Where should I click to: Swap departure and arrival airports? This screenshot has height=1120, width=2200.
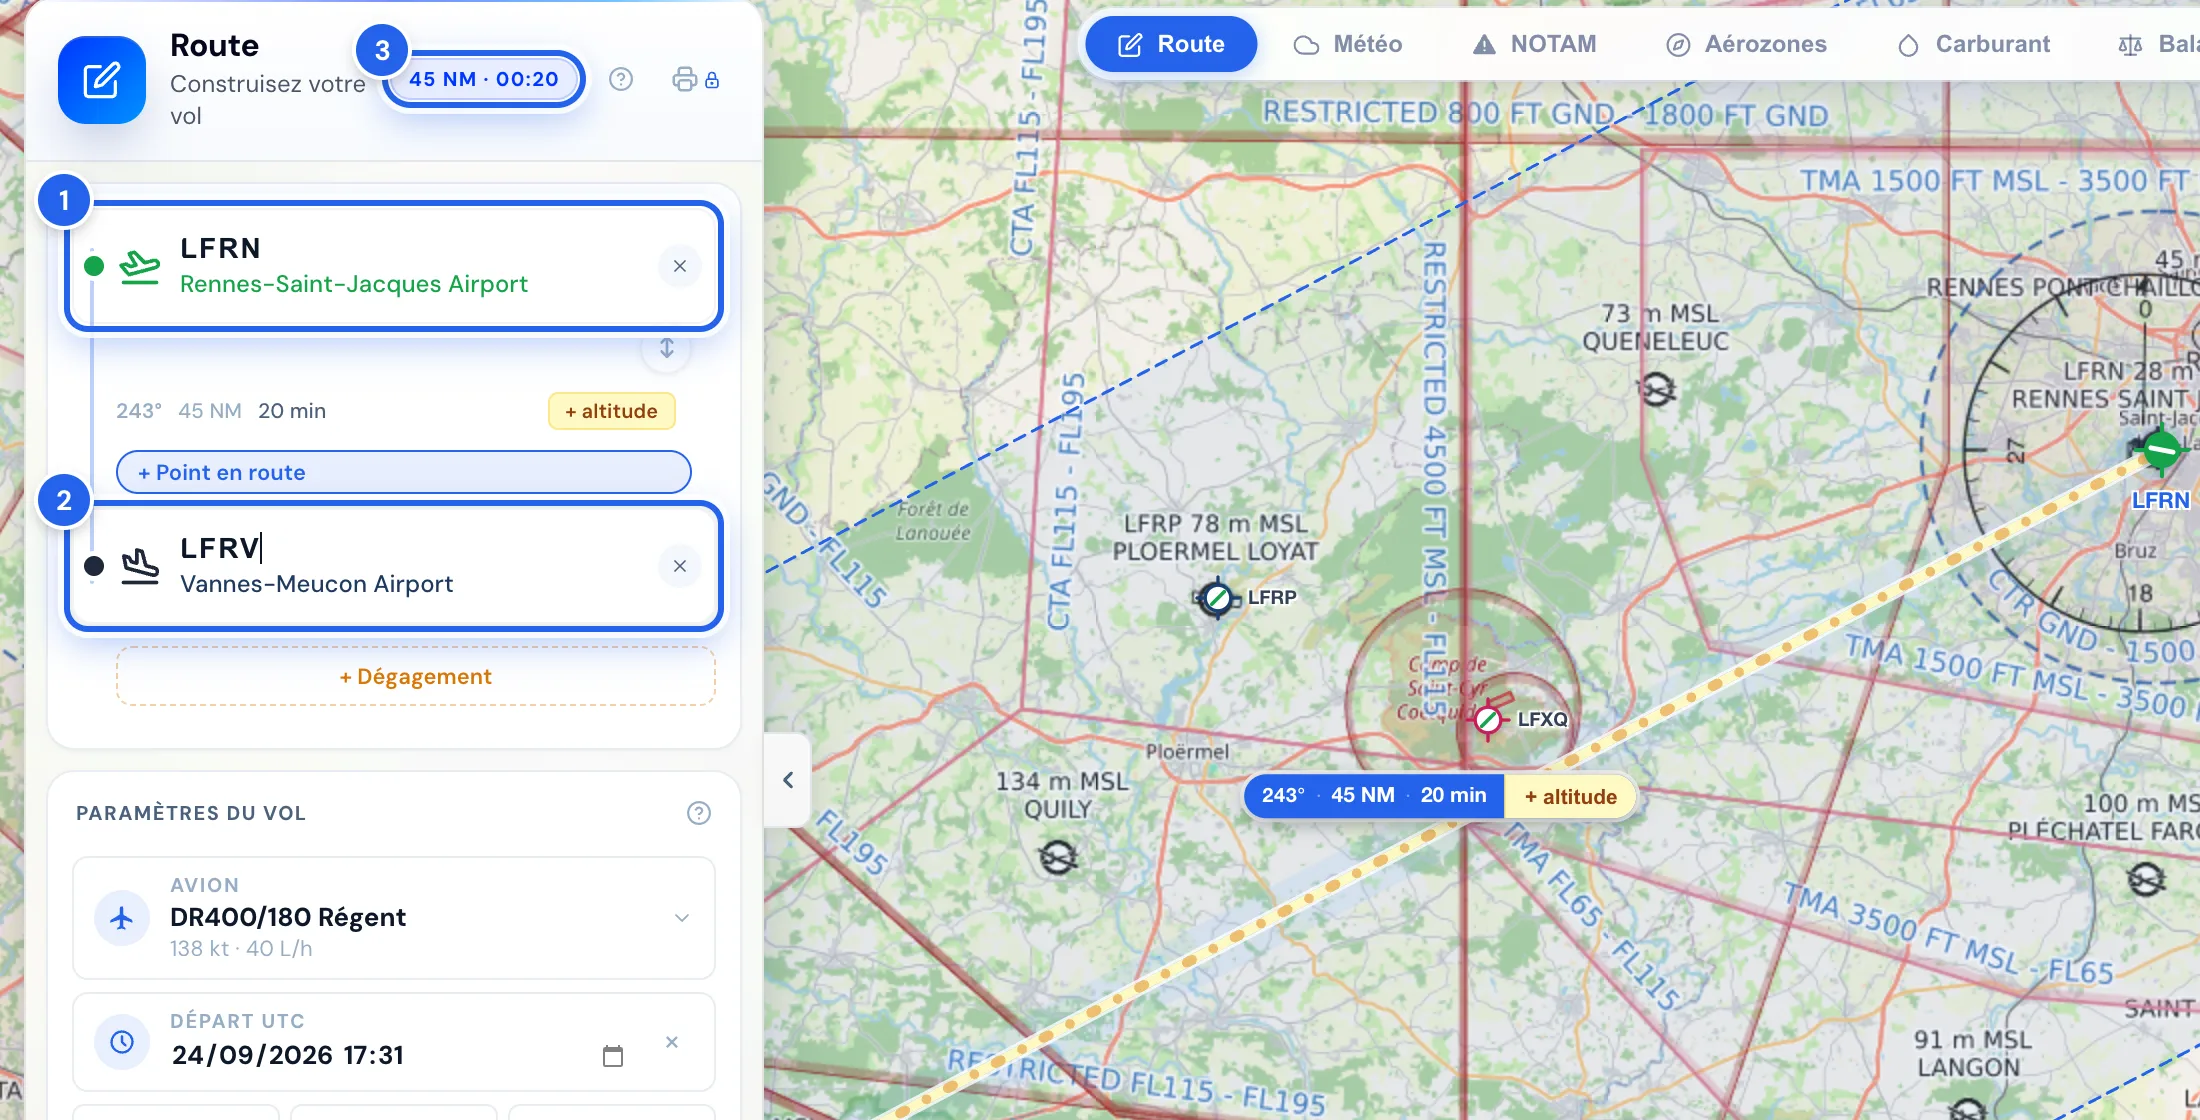[x=667, y=349]
